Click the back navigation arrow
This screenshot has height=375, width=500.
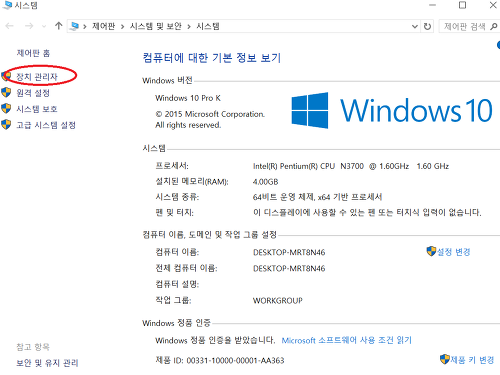[9, 26]
